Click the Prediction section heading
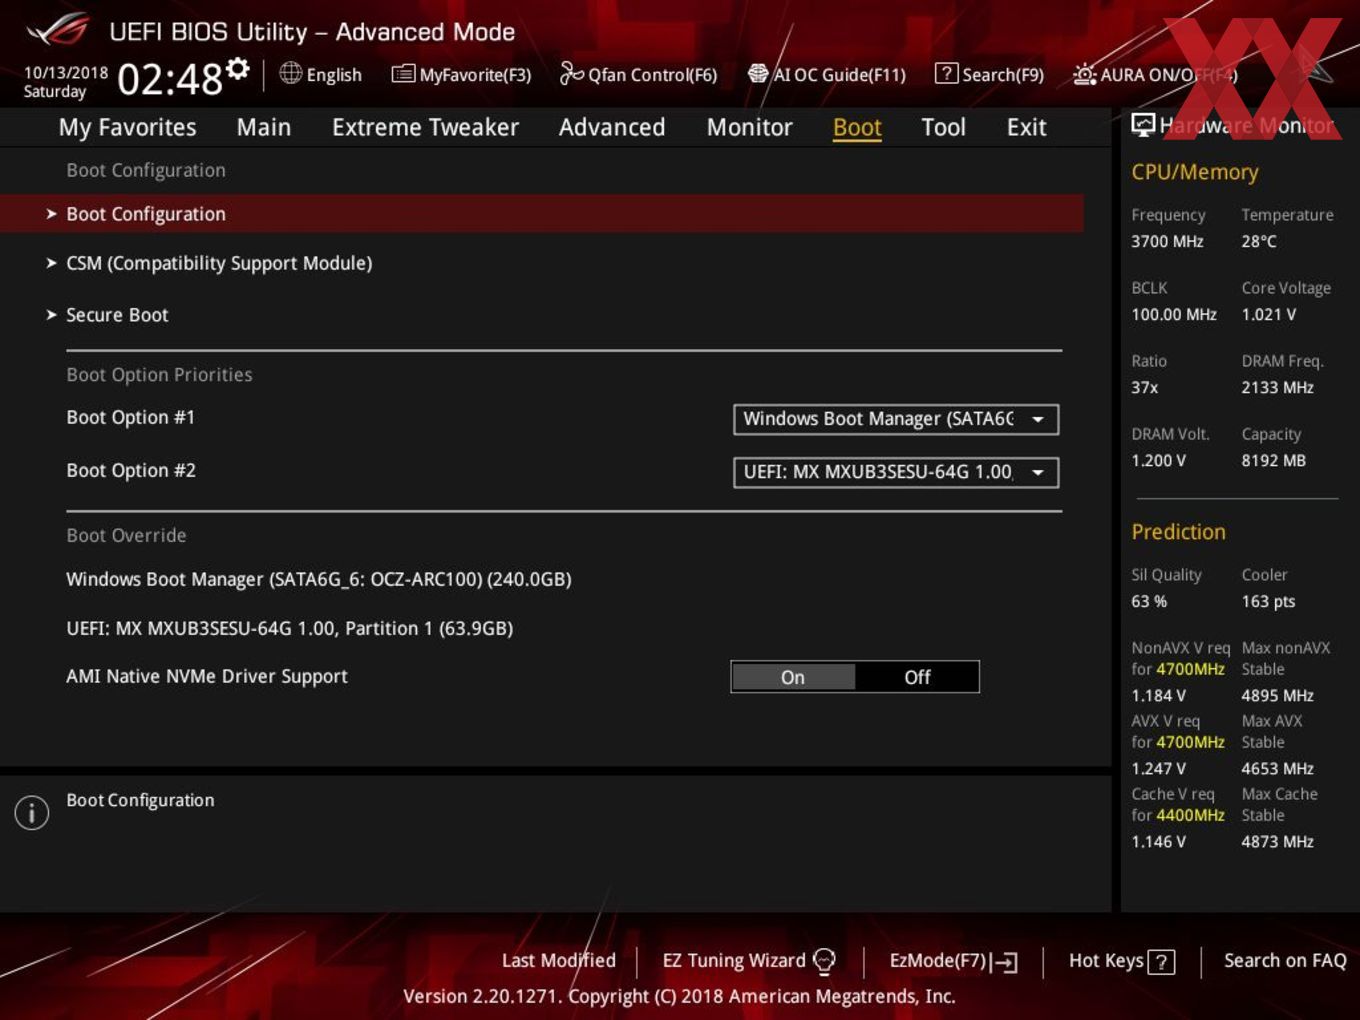1360x1020 pixels. click(x=1178, y=532)
